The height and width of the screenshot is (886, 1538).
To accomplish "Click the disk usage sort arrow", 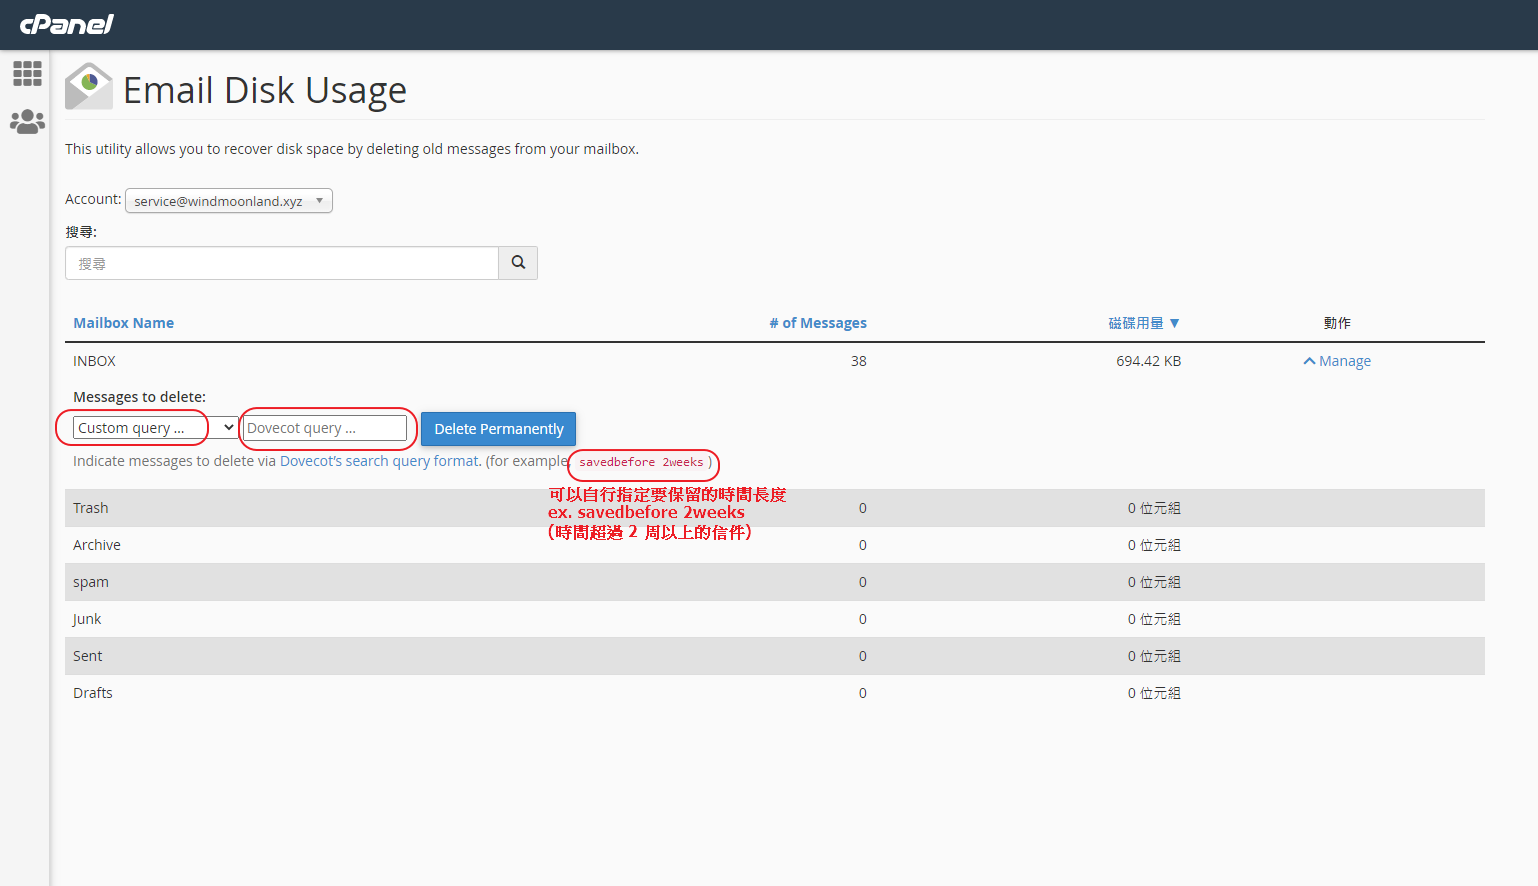I will pos(1174,323).
